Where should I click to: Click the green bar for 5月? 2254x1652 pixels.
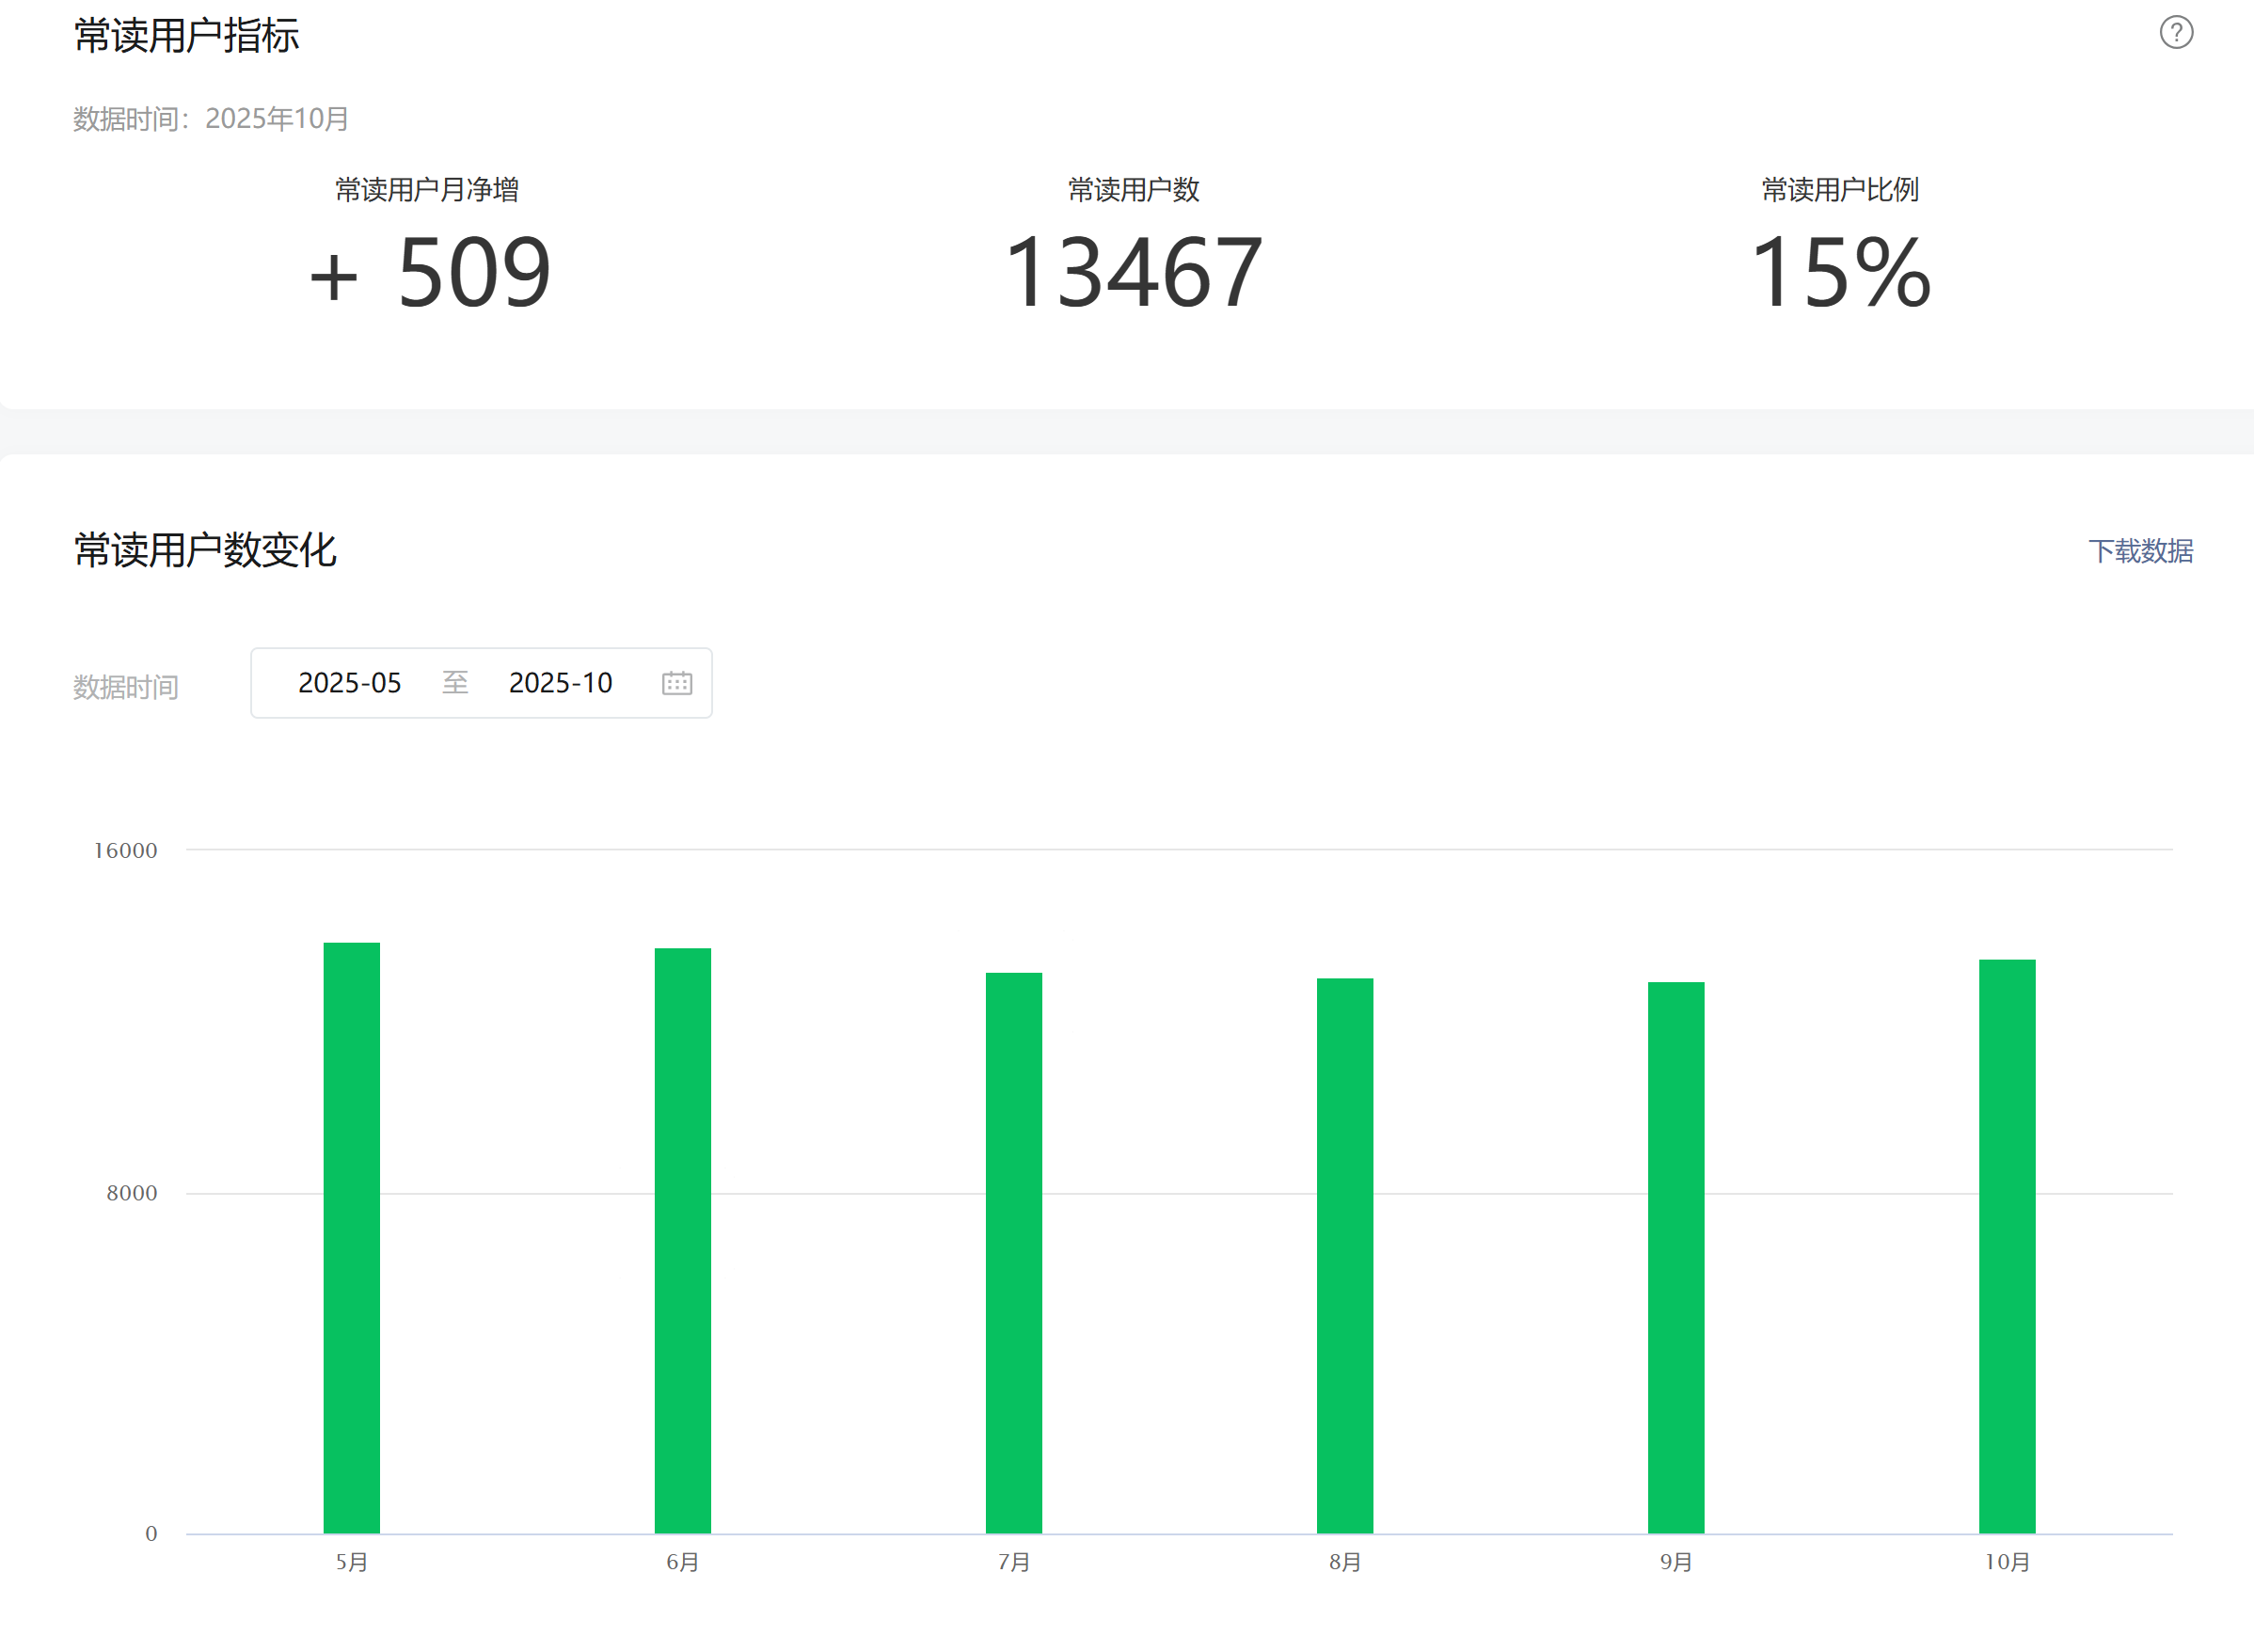click(351, 1237)
